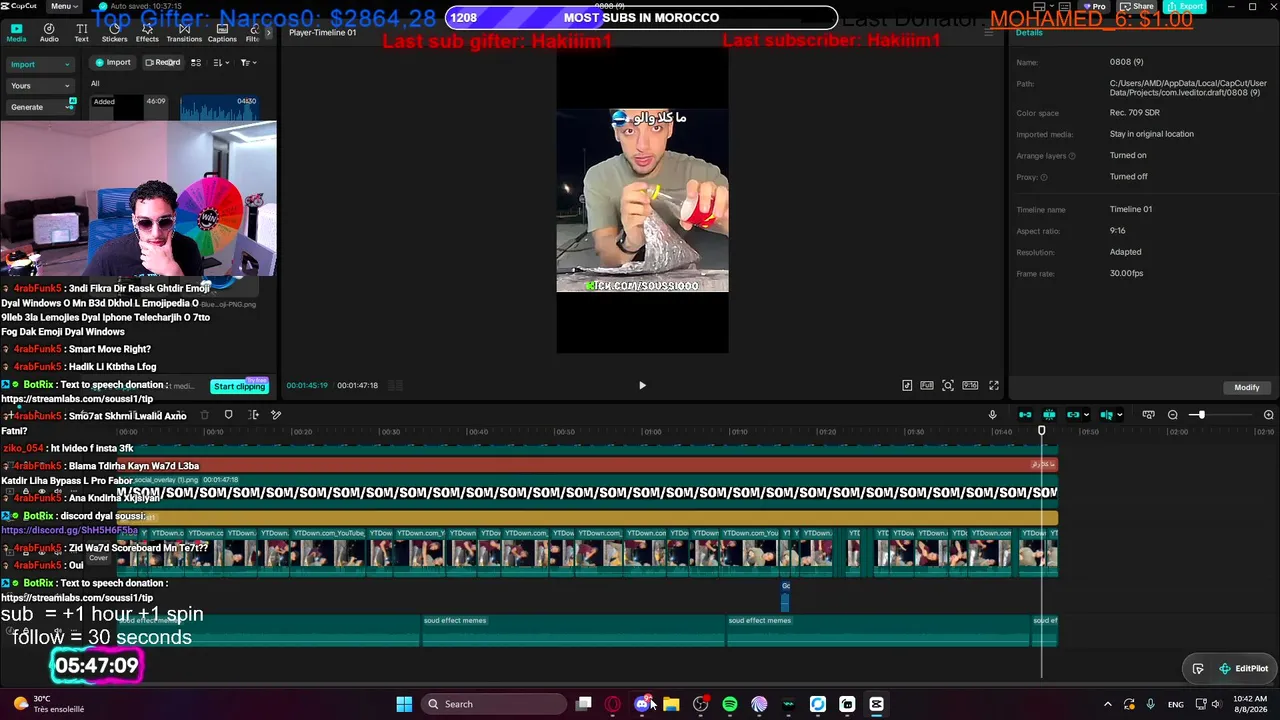This screenshot has width=1280, height=720.
Task: Expand the Yours section dropdown
Action: [40, 86]
